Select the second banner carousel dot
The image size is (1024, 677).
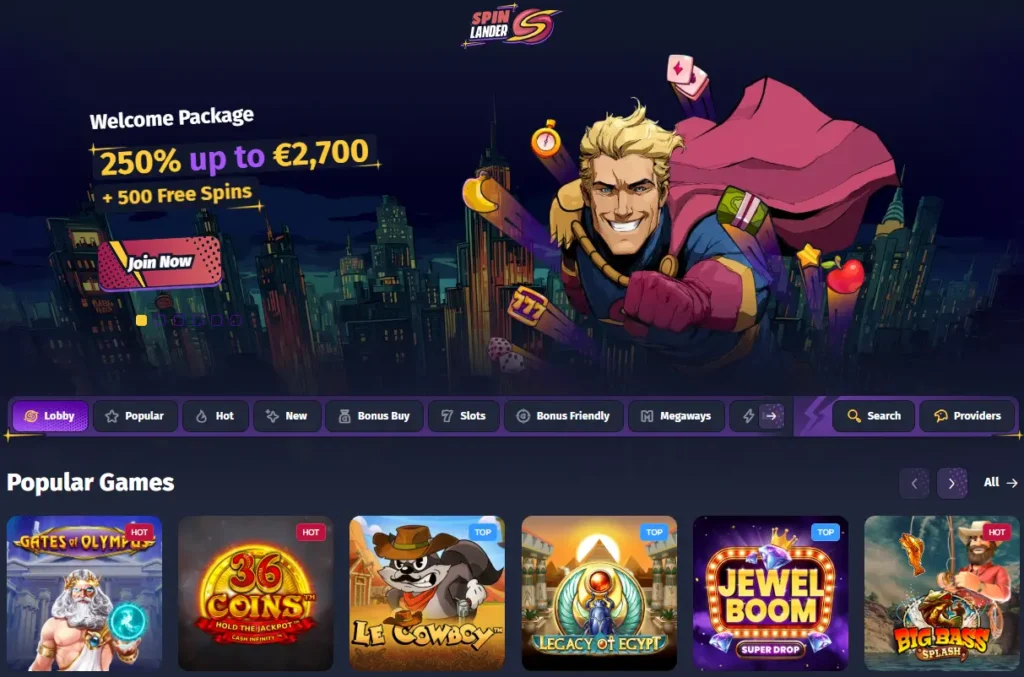tap(160, 320)
